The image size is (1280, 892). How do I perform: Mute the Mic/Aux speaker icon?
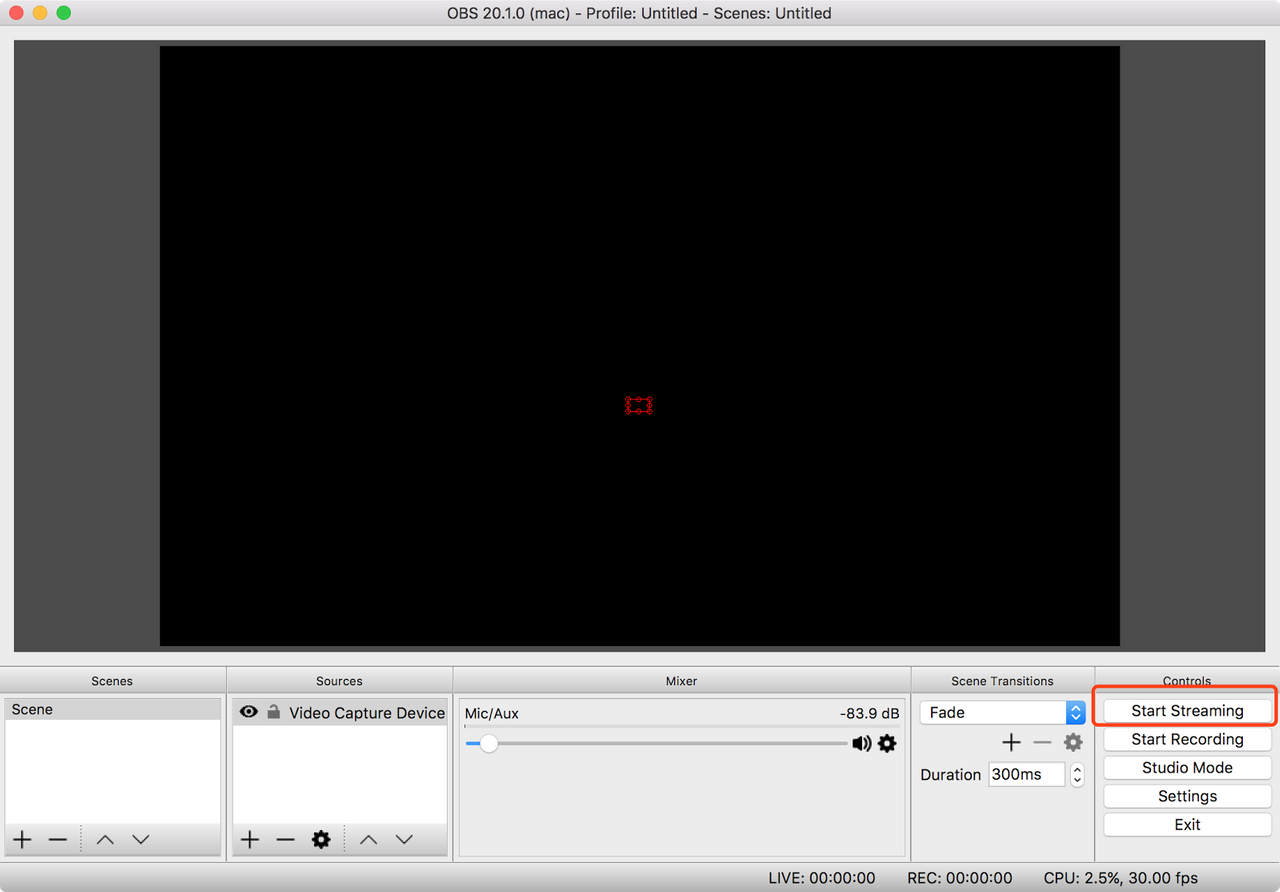[861, 743]
